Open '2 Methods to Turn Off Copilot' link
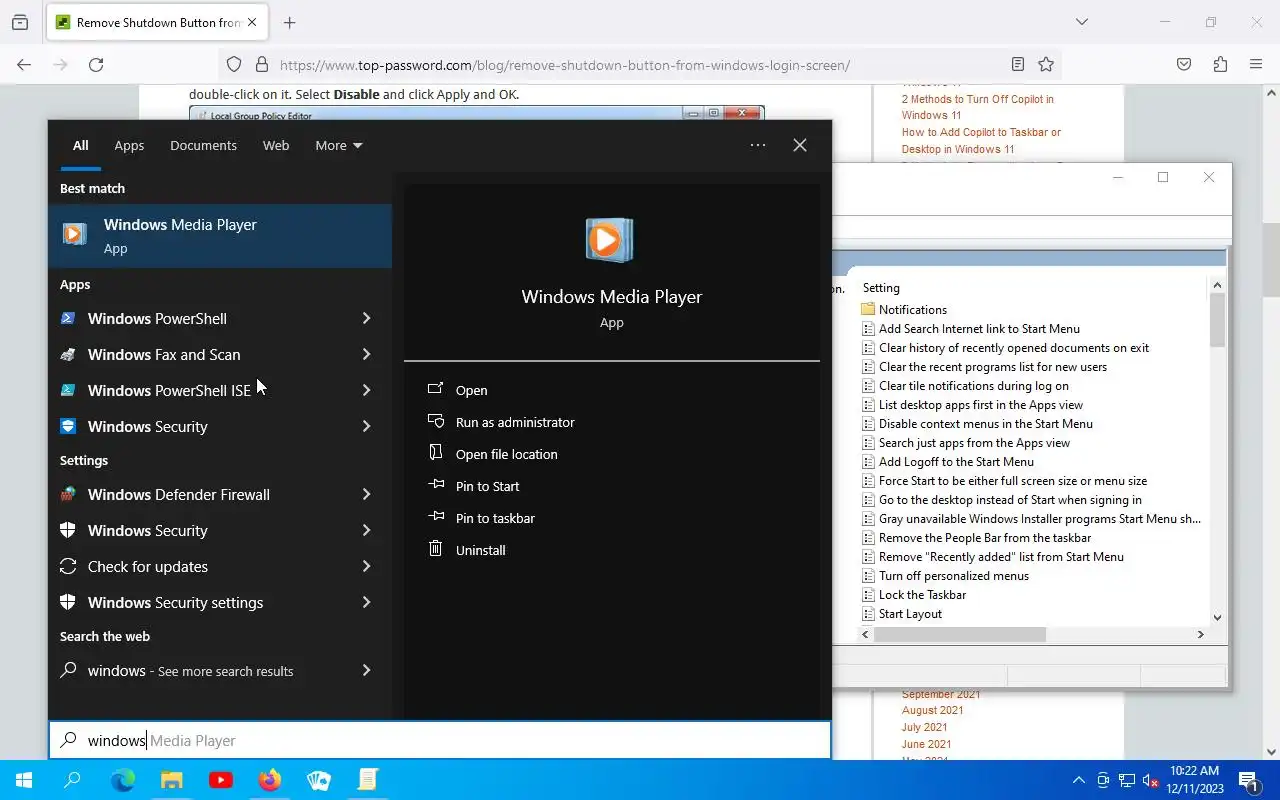 977,107
